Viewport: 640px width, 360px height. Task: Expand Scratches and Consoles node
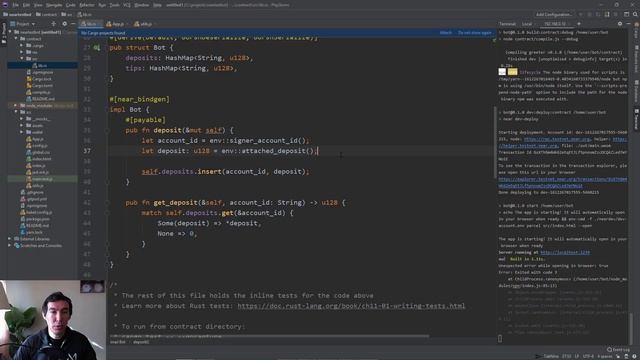10,245
